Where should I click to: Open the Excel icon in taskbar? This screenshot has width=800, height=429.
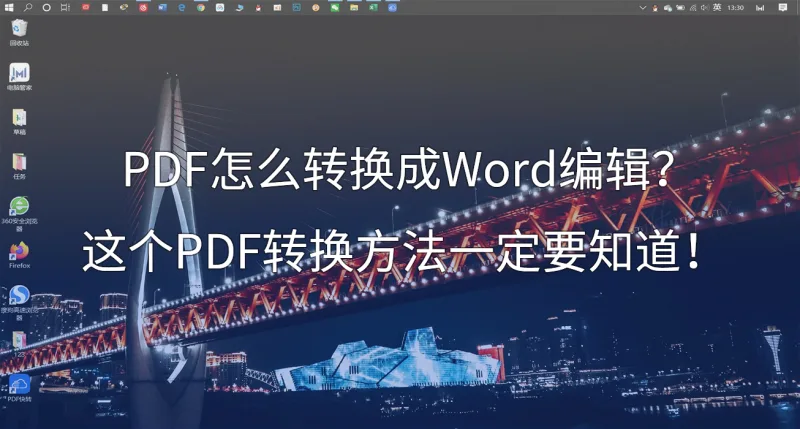[373, 8]
